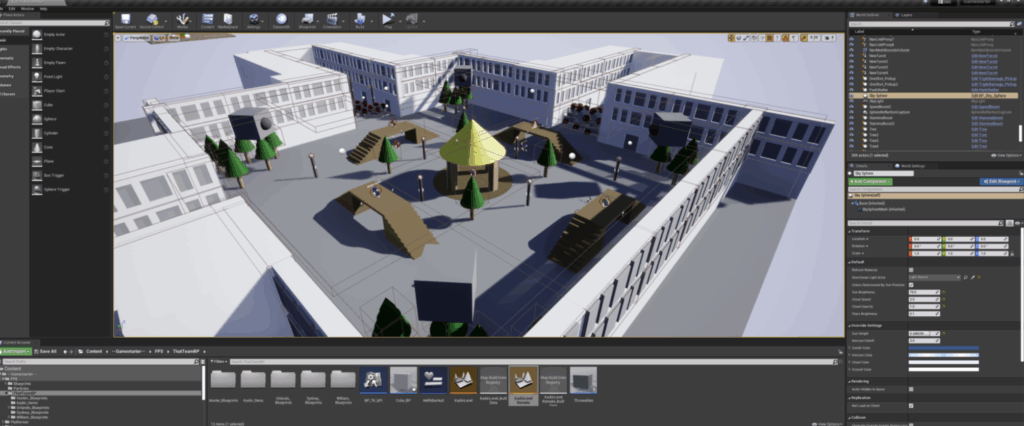Image resolution: width=1024 pixels, height=426 pixels.
Task: Open the Cinematics toolbar icon
Action: 332,20
